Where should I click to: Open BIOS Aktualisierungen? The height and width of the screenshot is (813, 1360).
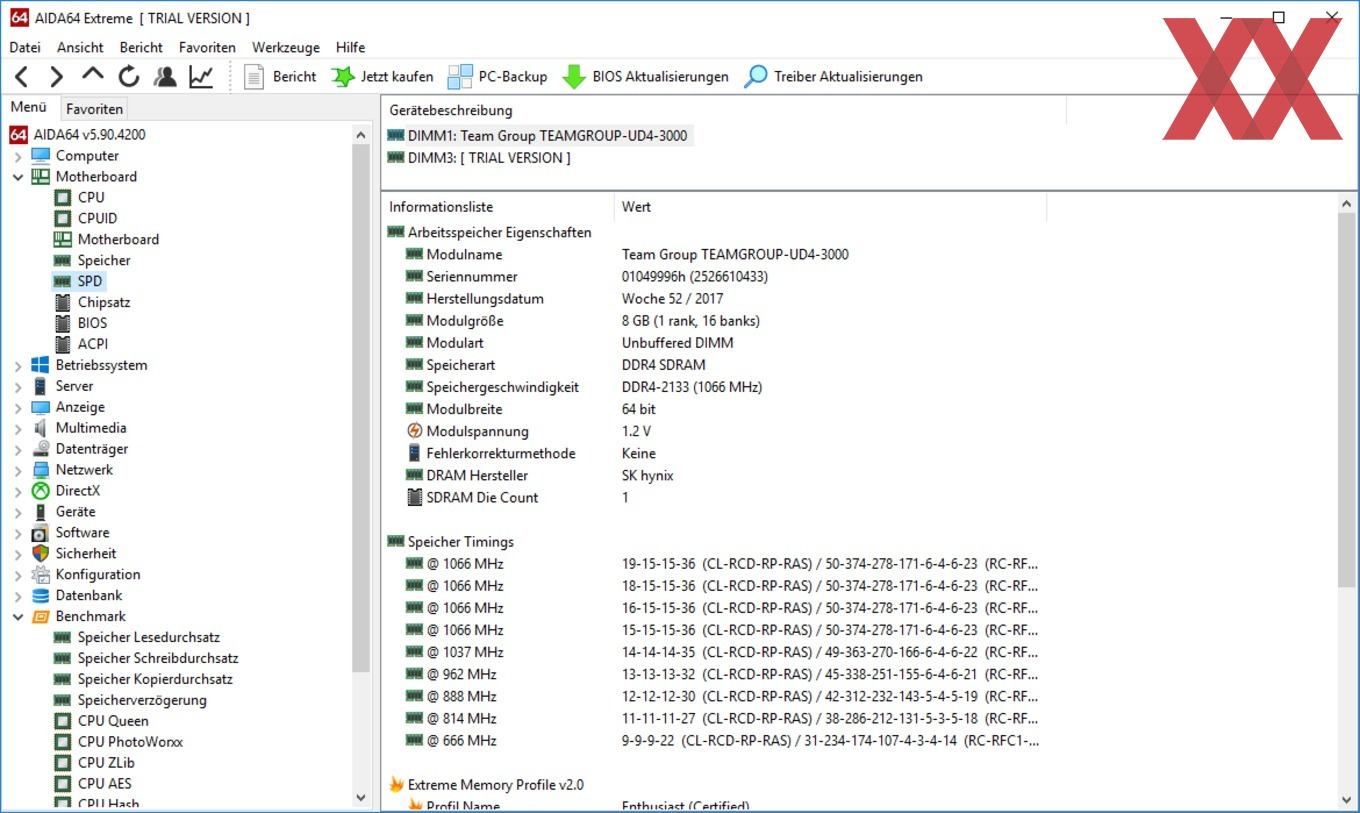645,77
